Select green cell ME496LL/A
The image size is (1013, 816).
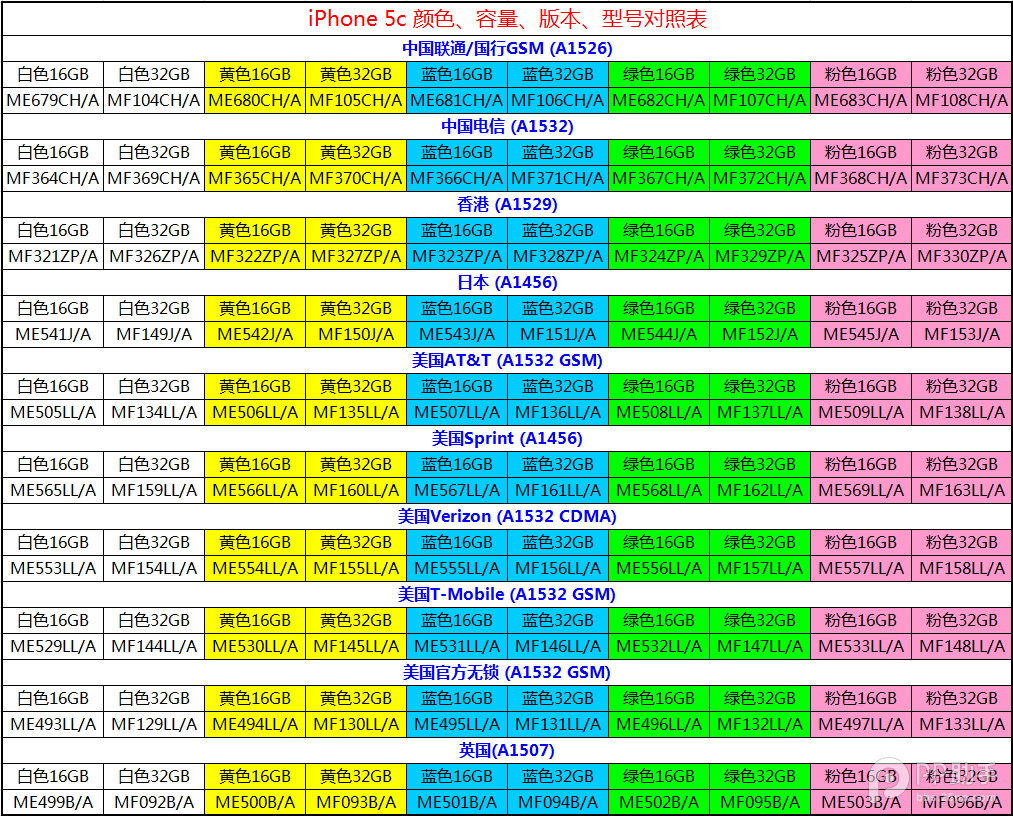[x=659, y=724]
